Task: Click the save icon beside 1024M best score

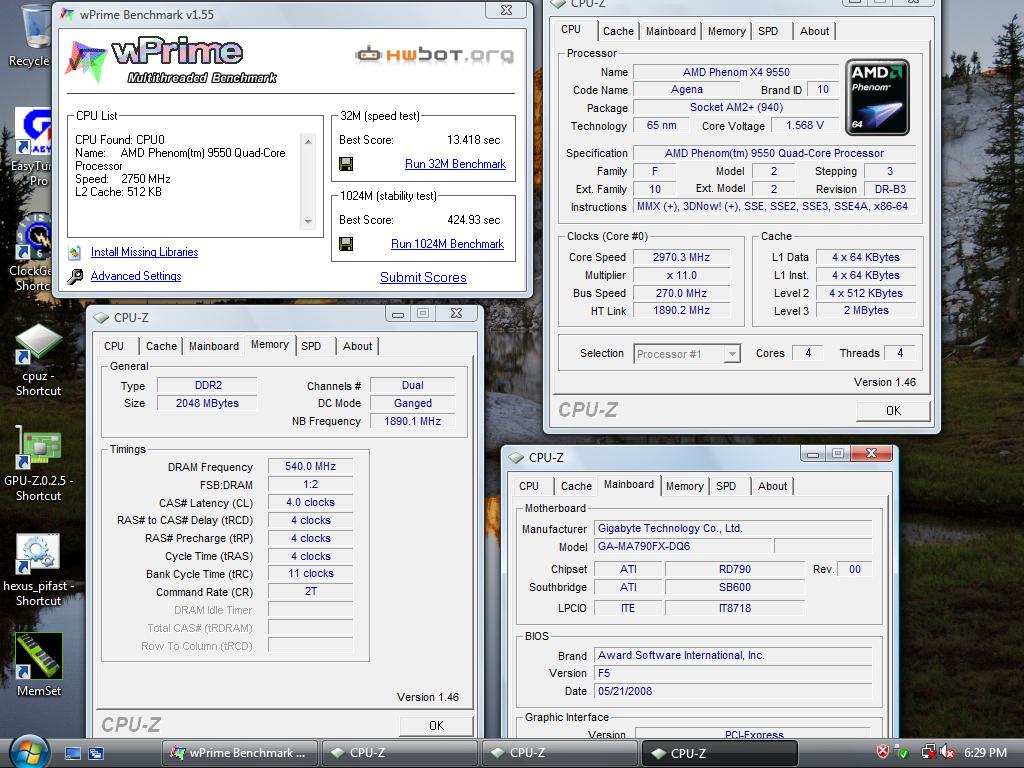Action: (x=346, y=244)
